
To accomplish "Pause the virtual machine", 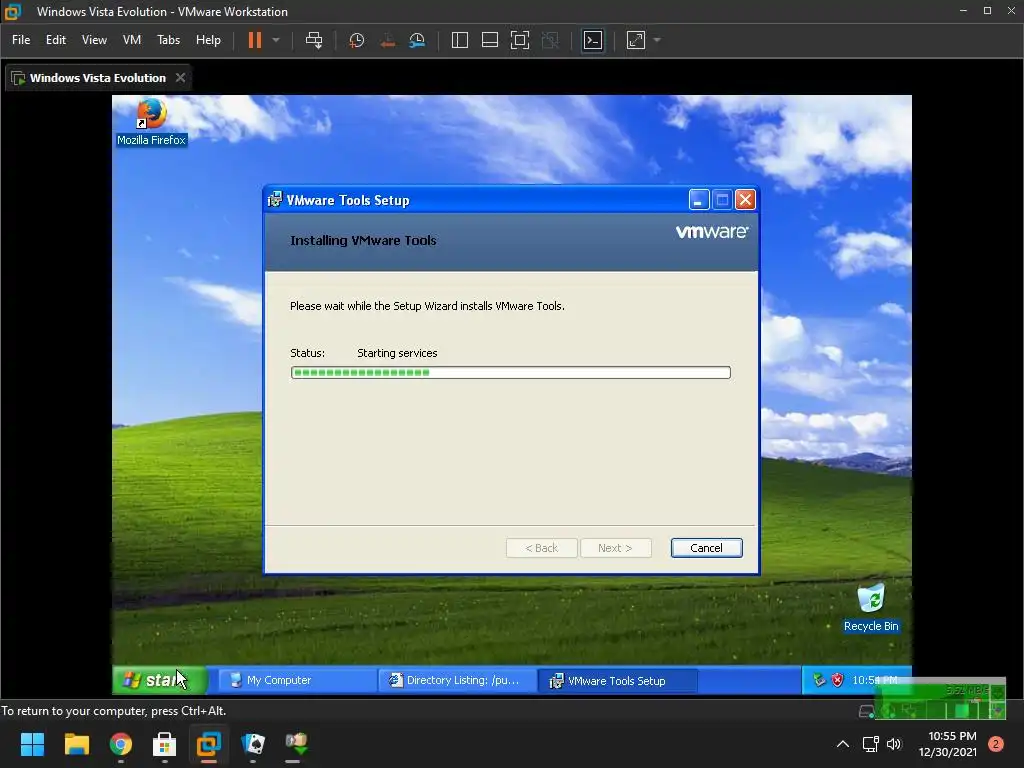I will pos(255,40).
